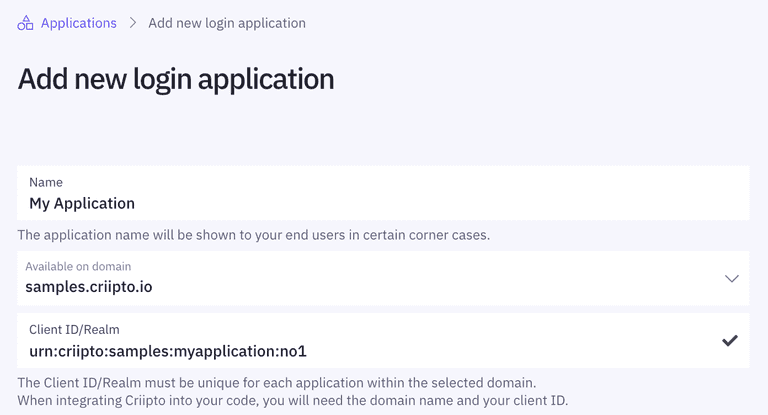Click 'When integrating Criipto into your code' text

293,401
